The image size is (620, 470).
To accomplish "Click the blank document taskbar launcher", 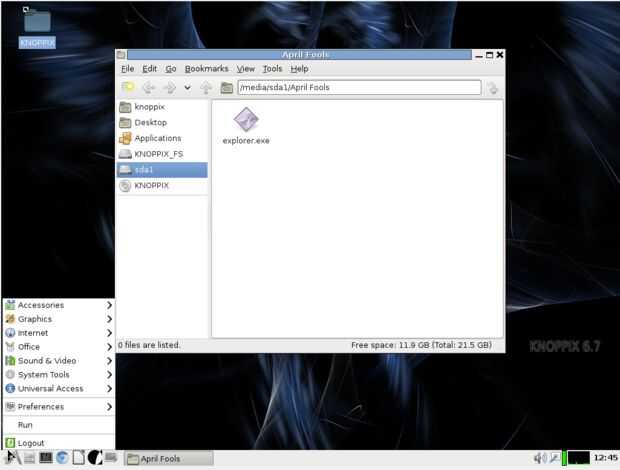I will pos(78,458).
